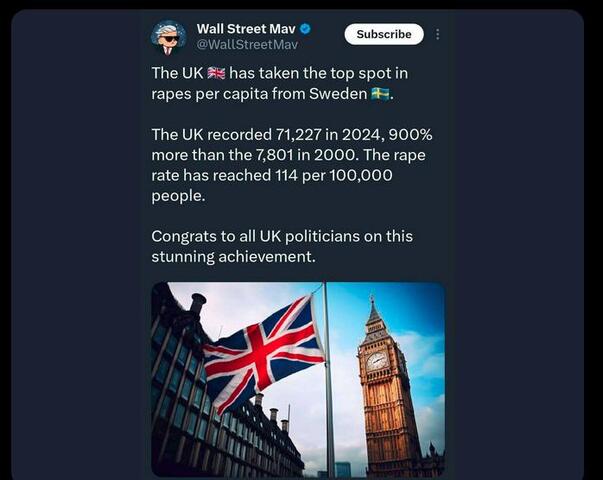The image size is (603, 480).
Task: Click the "Congrats to all UK politicians" line
Action: click(281, 236)
